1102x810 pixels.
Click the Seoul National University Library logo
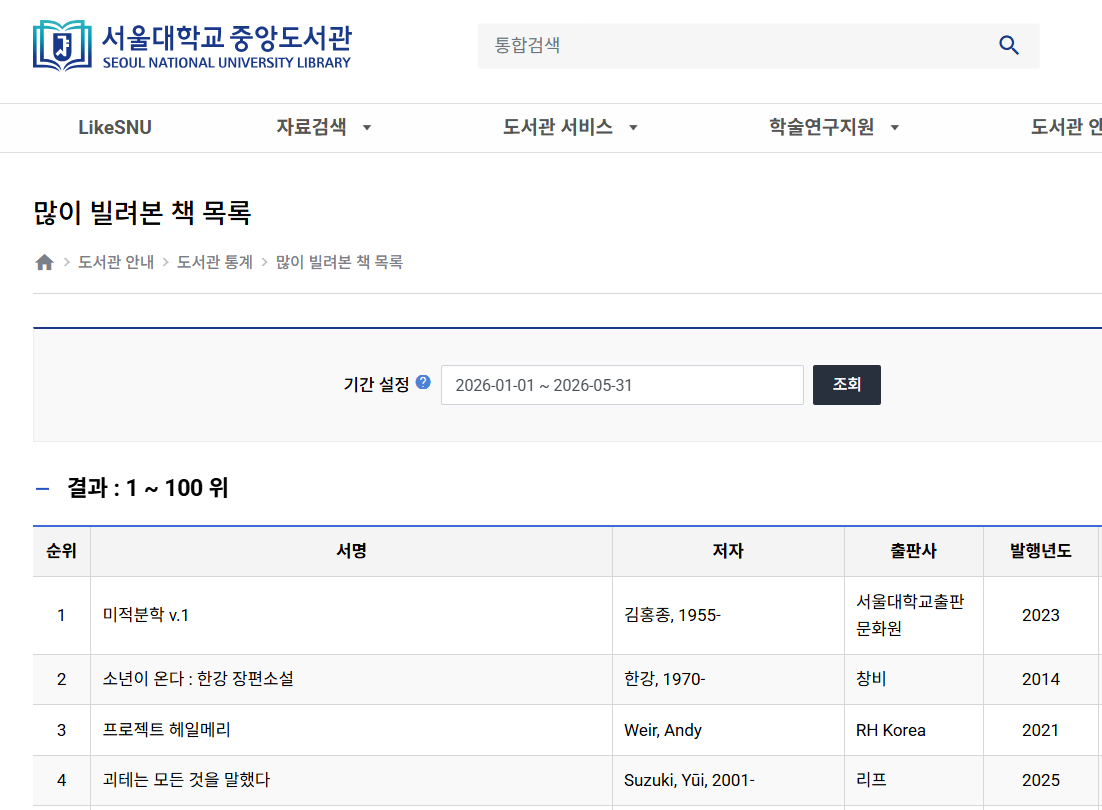tap(192, 46)
